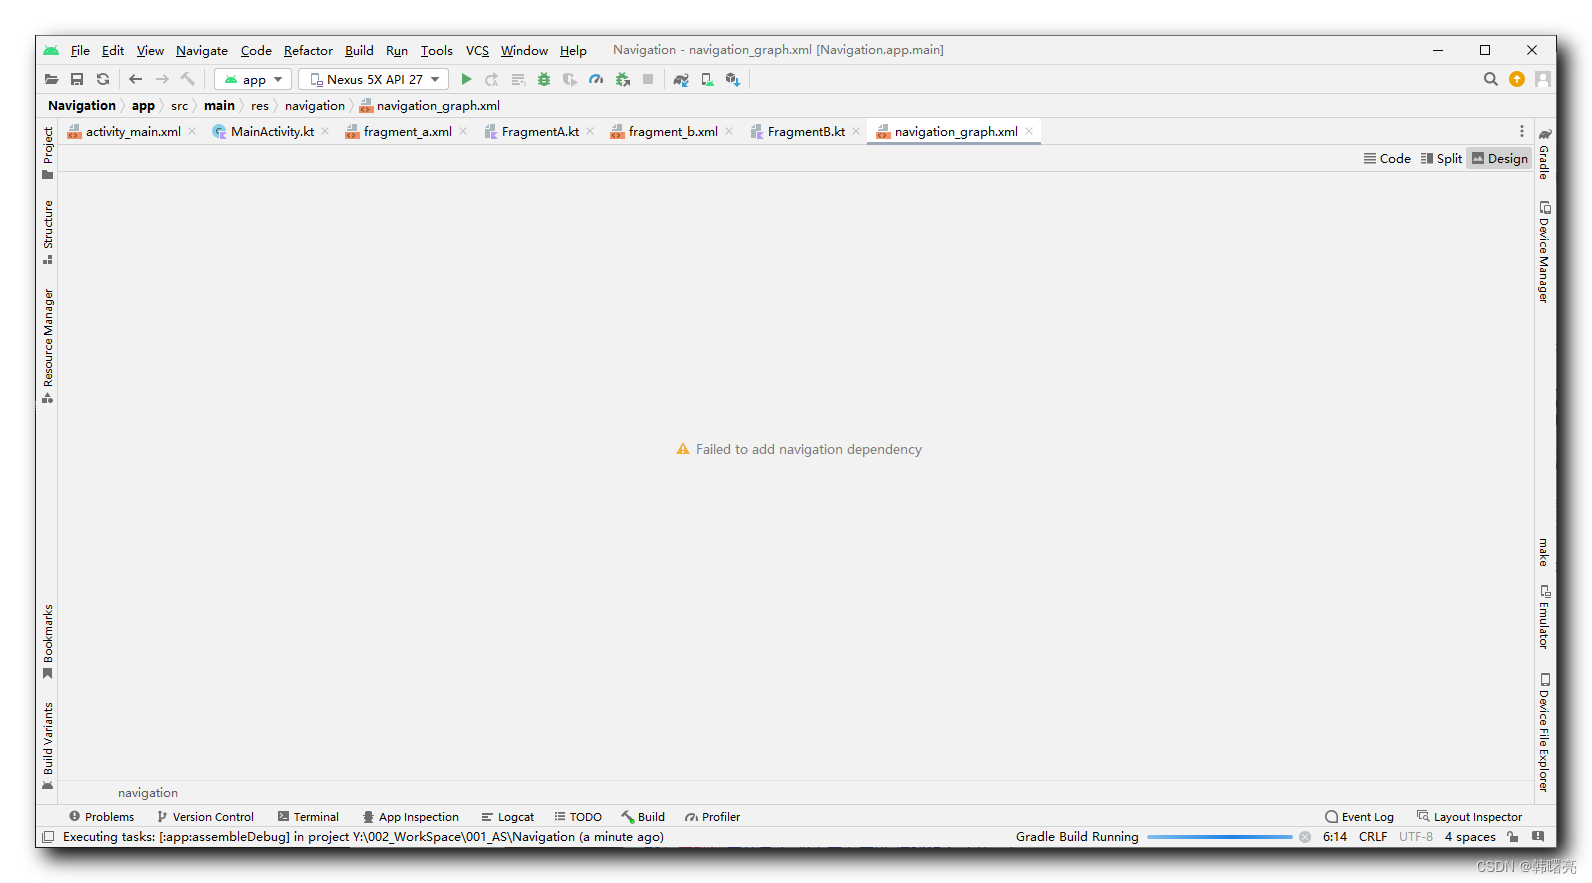Open the VCS menu
Image resolution: width=1592 pixels, height=883 pixels.
pos(477,50)
